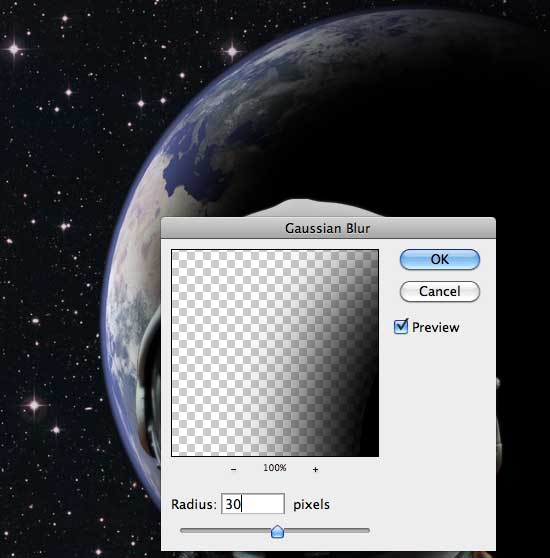Screen dimensions: 550x558
Task: Click the Preview checkbox label text
Action: [435, 327]
